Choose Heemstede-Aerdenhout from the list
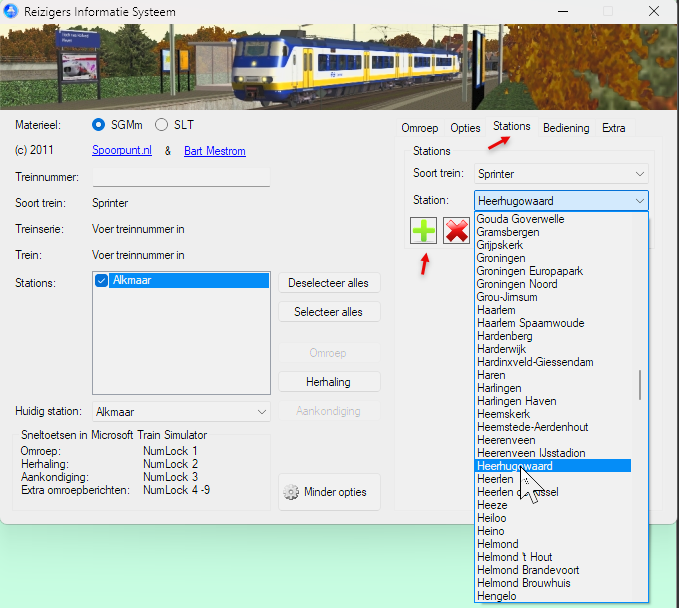Viewport: 679px width, 608px height. point(553,427)
